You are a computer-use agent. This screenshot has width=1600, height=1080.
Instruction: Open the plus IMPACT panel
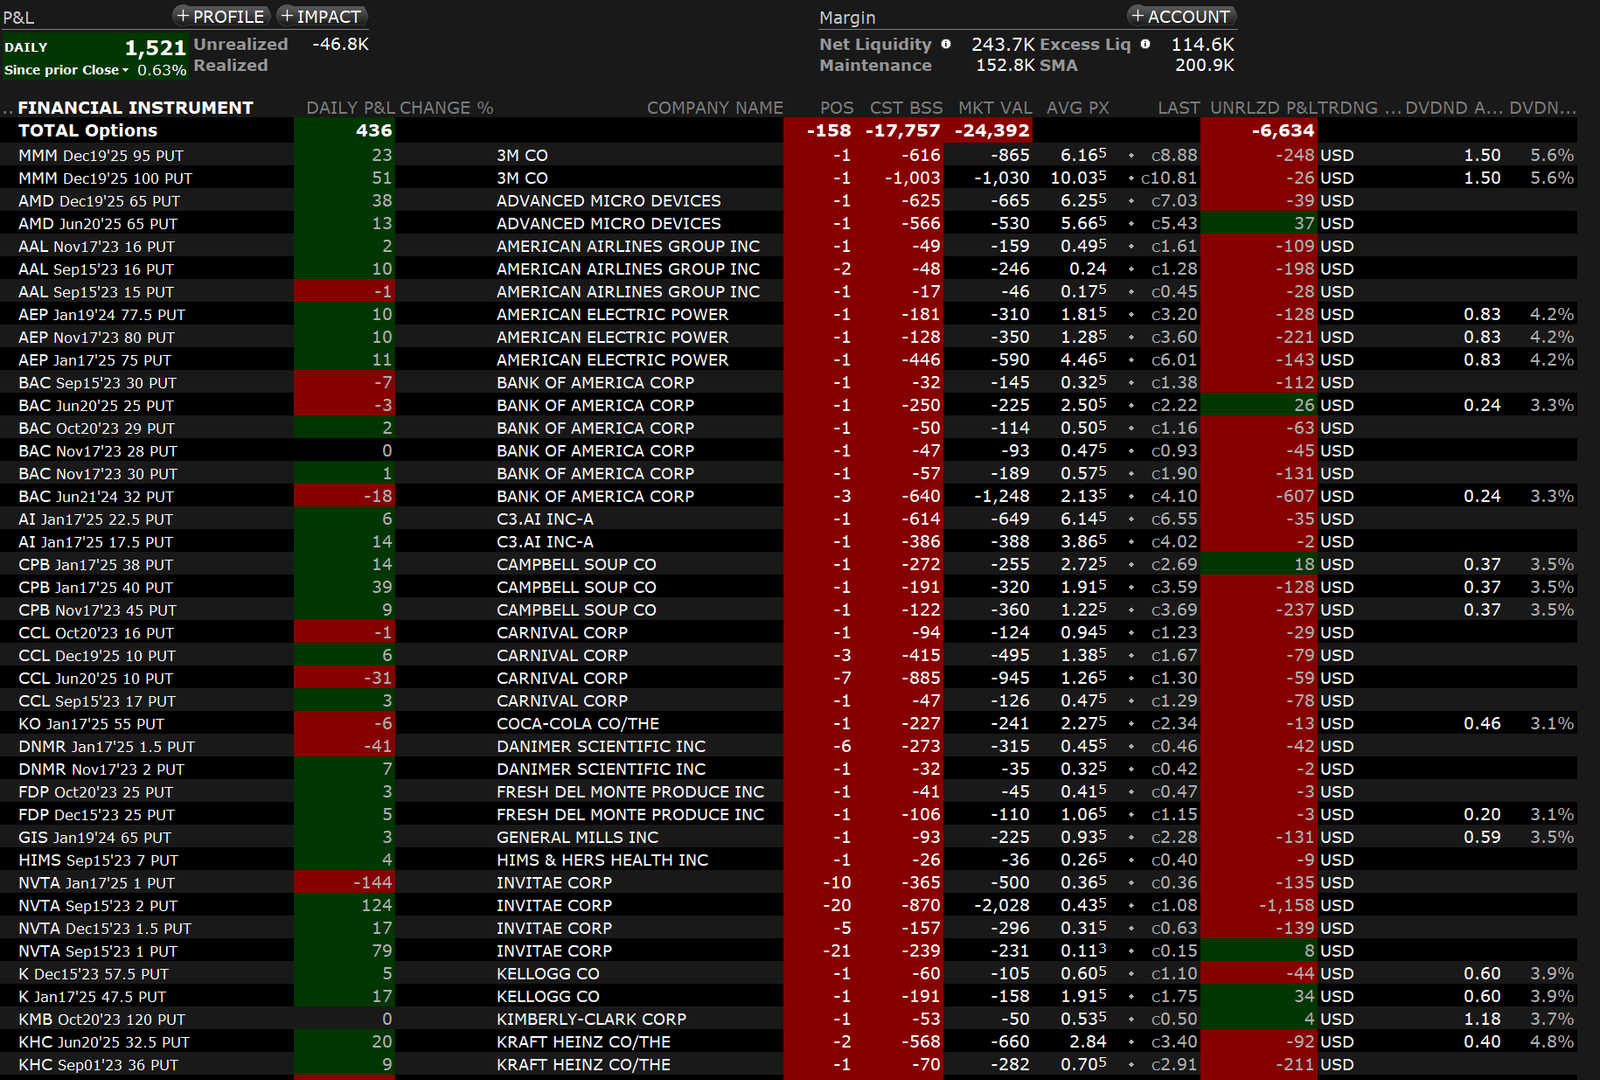pos(321,16)
